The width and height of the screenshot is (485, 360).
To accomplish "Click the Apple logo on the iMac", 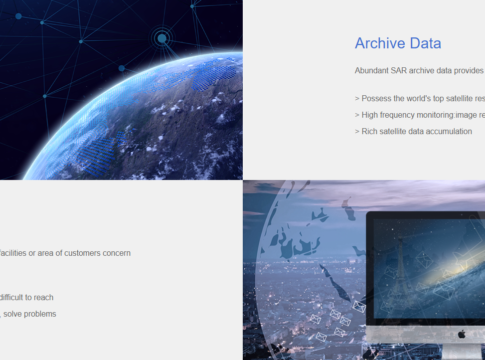I will point(461,334).
